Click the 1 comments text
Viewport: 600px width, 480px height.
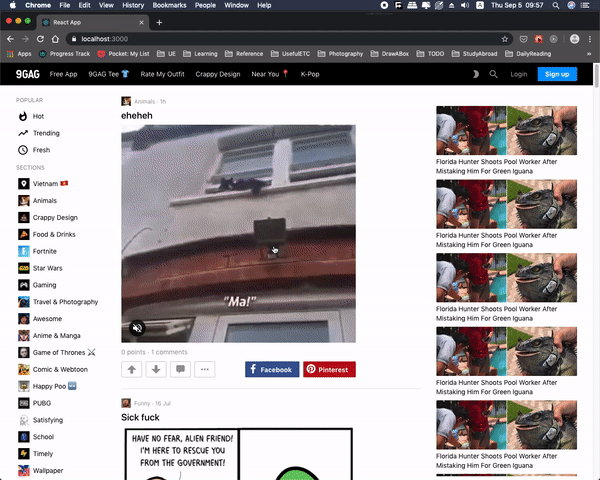[x=169, y=352]
